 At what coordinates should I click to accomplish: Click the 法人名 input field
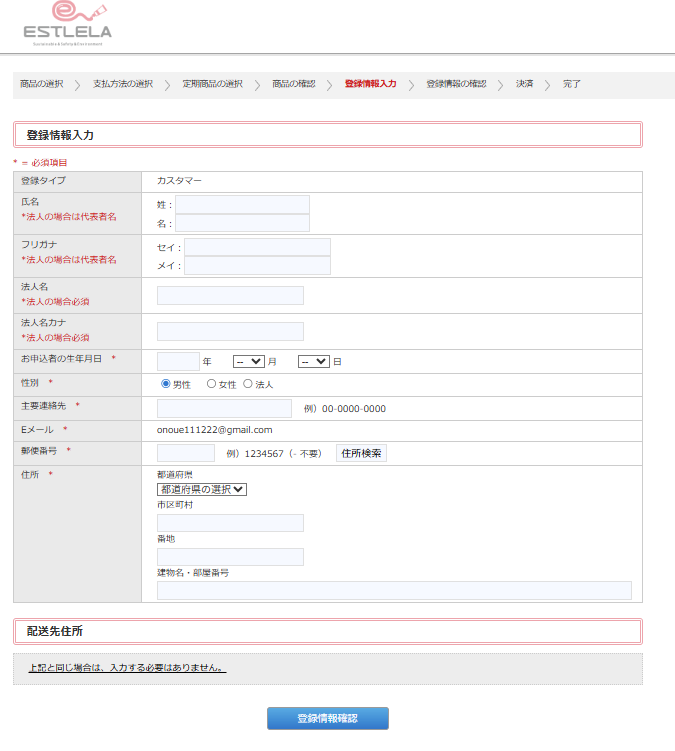(x=230, y=295)
